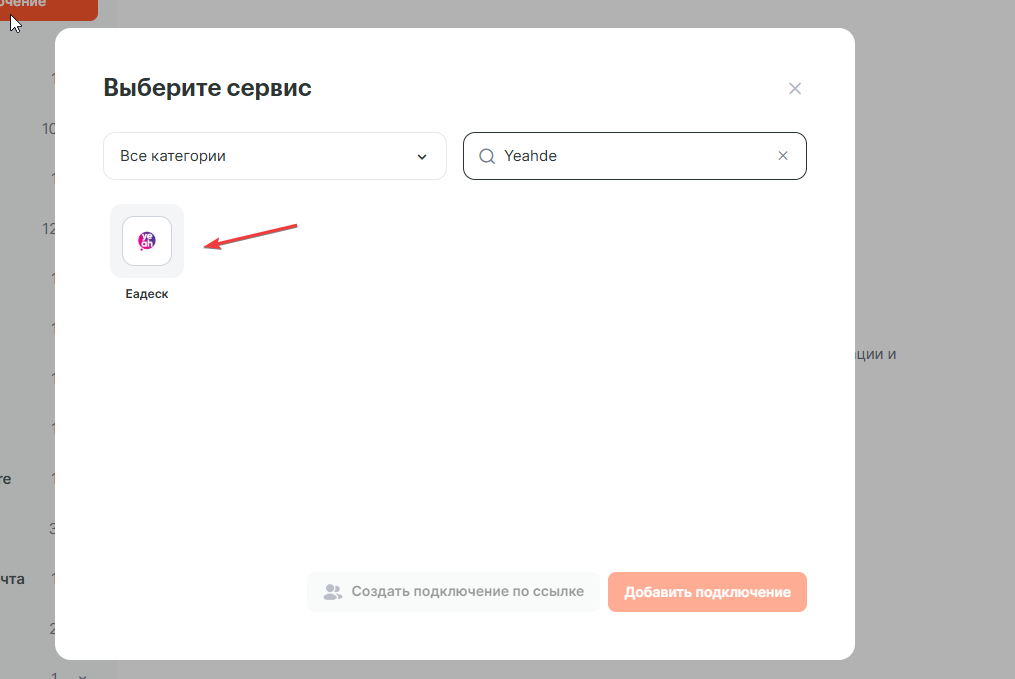
Task: Clear the search text with the X icon
Action: [x=783, y=156]
